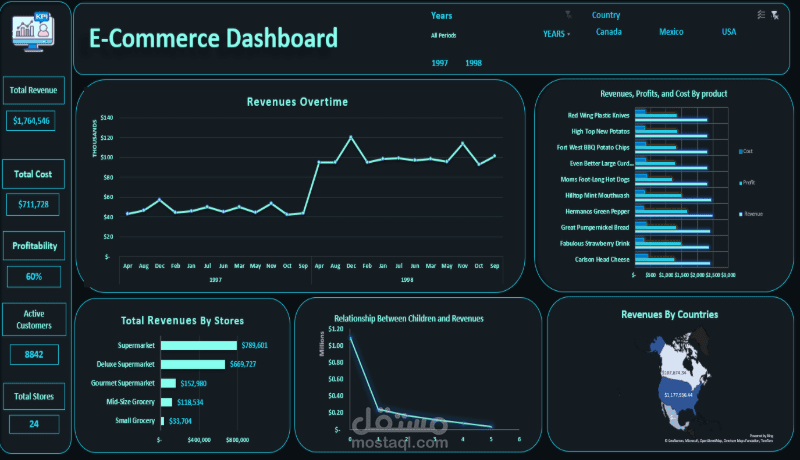Click the Mexico region on the map
This screenshot has height=460, width=800.
tap(672, 418)
